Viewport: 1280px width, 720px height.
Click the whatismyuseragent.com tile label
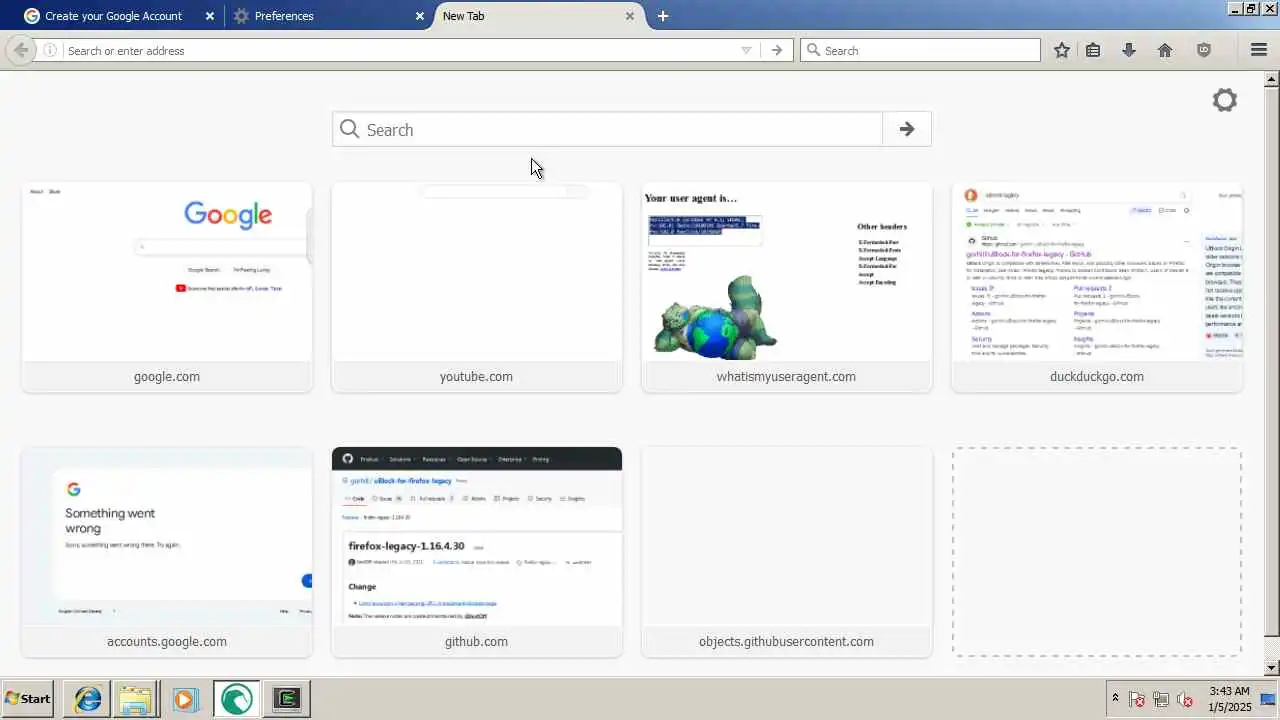(786, 377)
